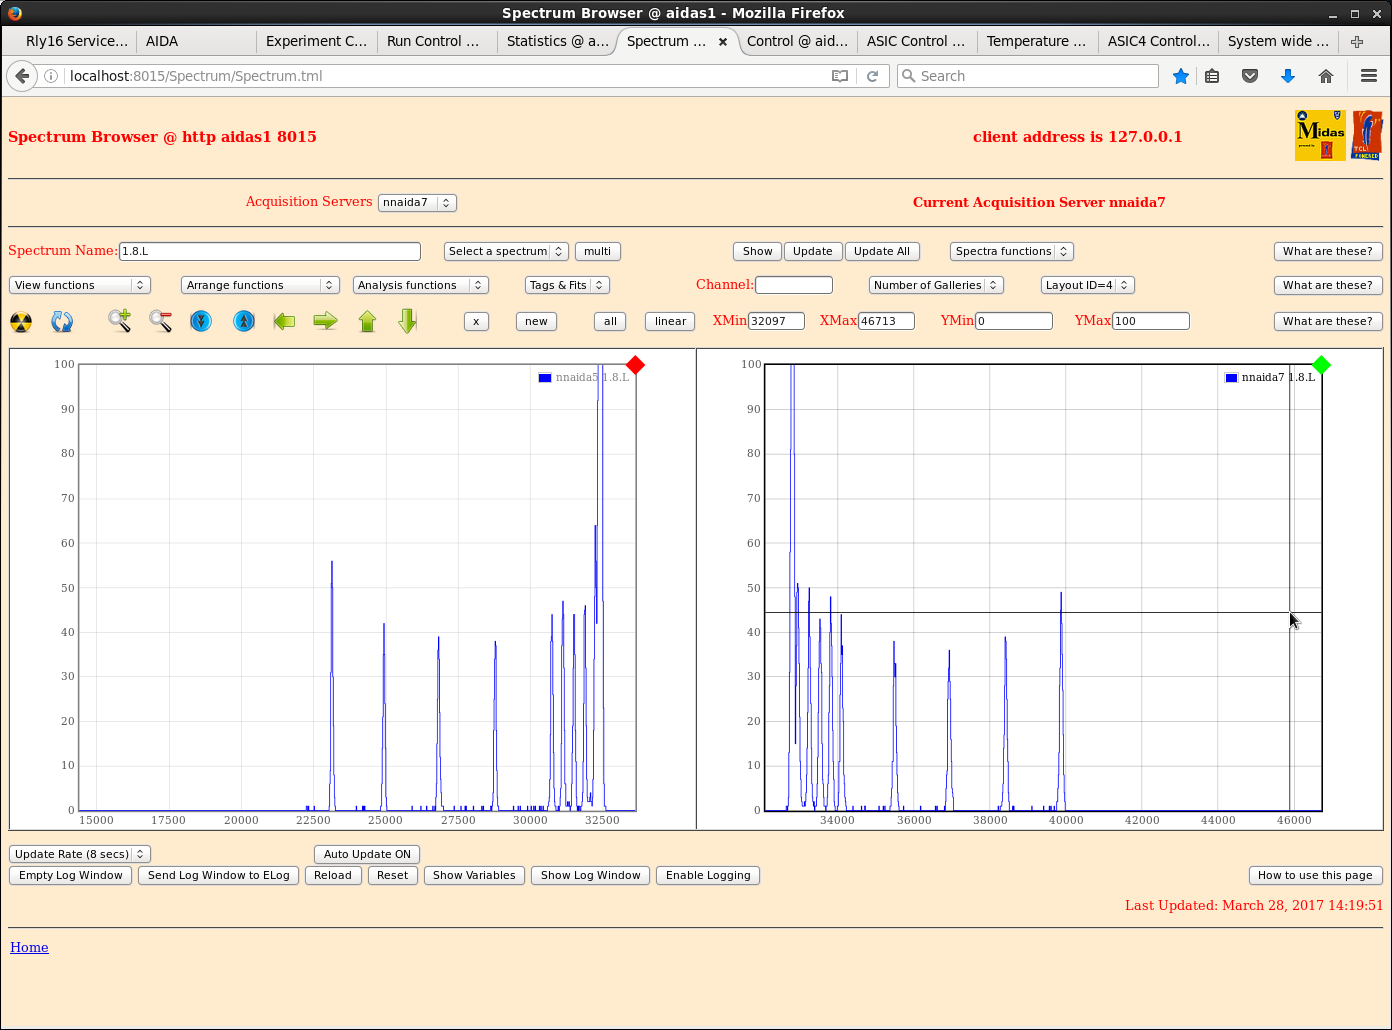Expand the Spectra functions dropdown

(x=1012, y=251)
